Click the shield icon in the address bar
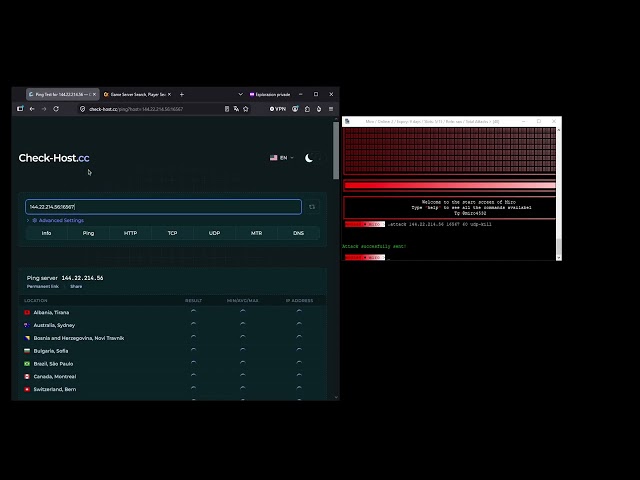Viewport: 640px width, 480px height. 82,109
